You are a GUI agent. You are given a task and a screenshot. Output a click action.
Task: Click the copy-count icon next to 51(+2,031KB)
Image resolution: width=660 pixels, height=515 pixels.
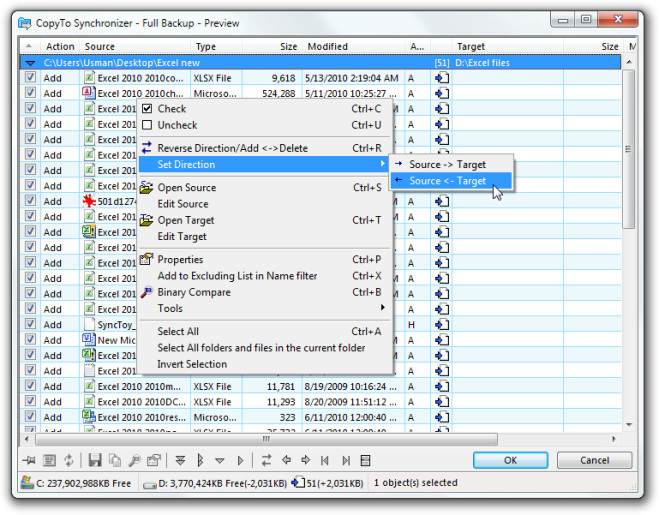[x=298, y=482]
